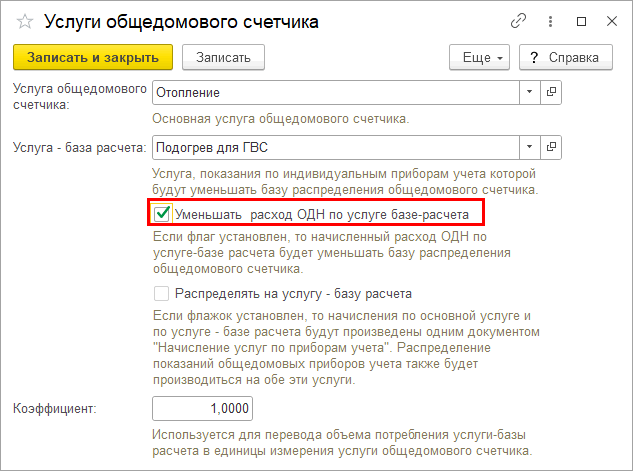Click the Отопление service input field
The width and height of the screenshot is (633, 471).
point(335,92)
